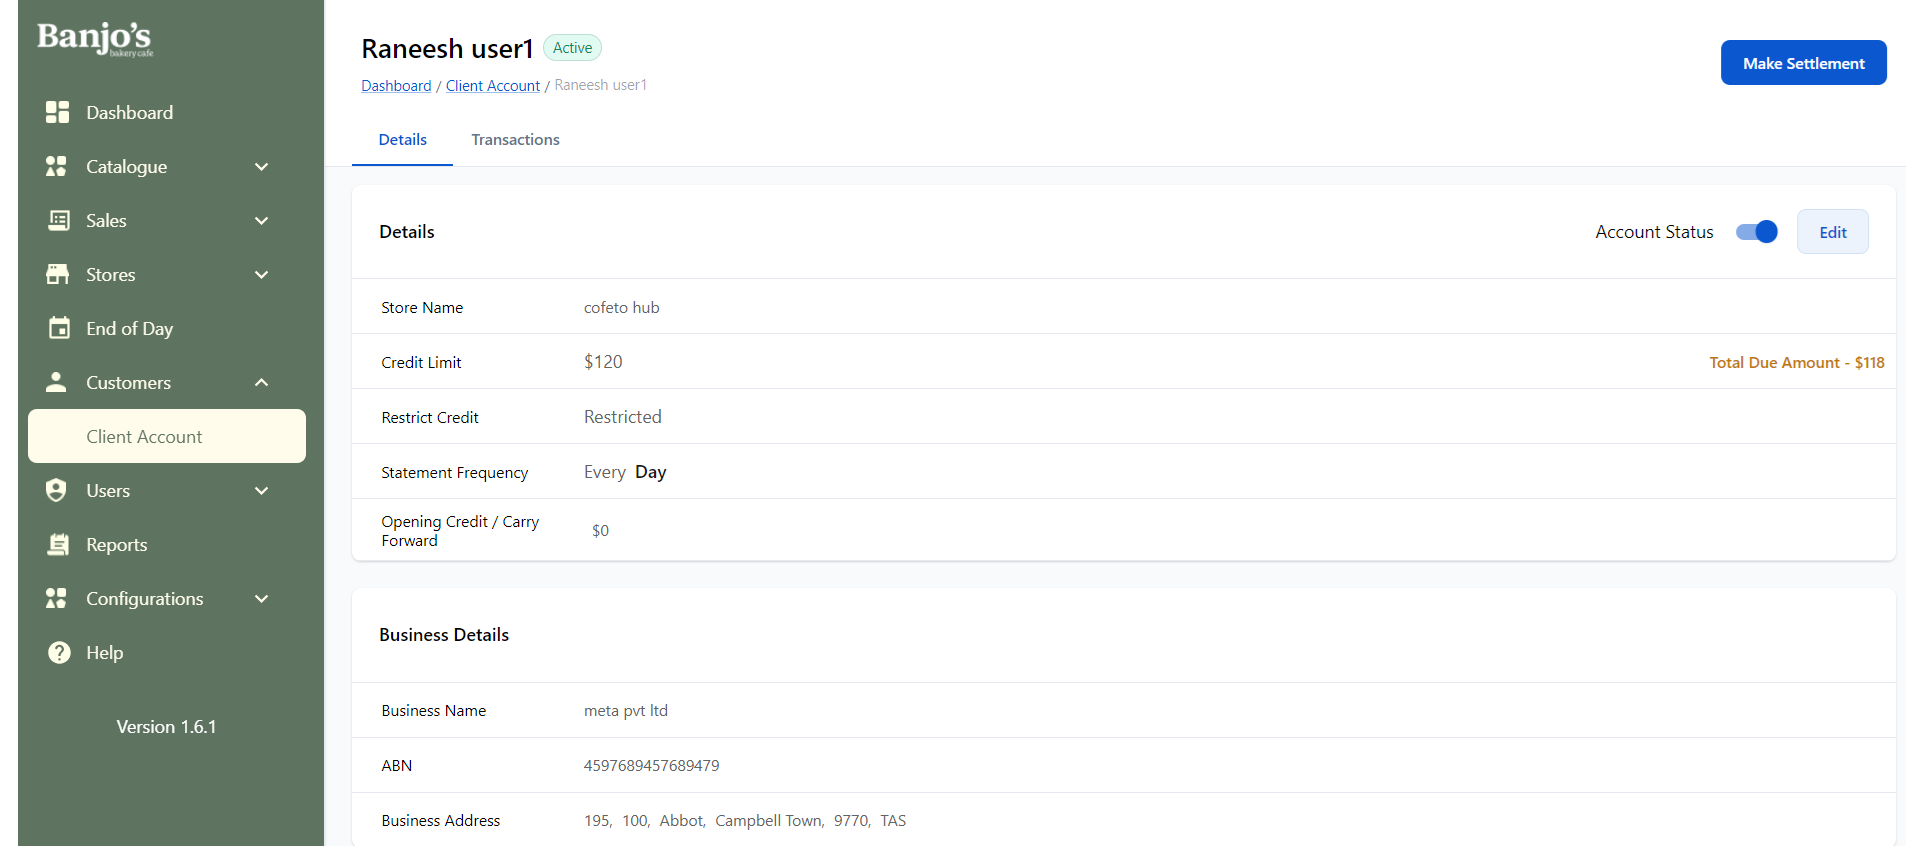The width and height of the screenshot is (1906, 846).
Task: Click the End of Day calendar icon
Action: [59, 328]
